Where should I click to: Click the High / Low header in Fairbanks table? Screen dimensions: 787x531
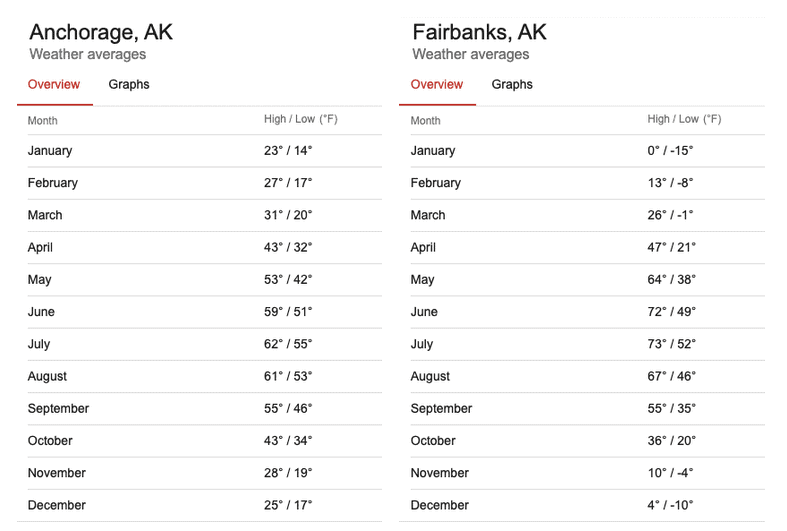(684, 120)
